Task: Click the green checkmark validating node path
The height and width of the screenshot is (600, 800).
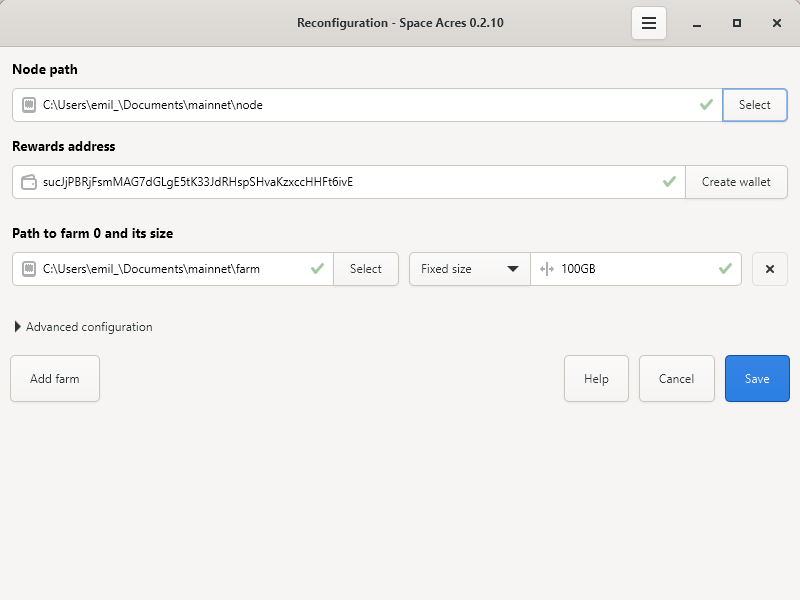Action: click(707, 104)
